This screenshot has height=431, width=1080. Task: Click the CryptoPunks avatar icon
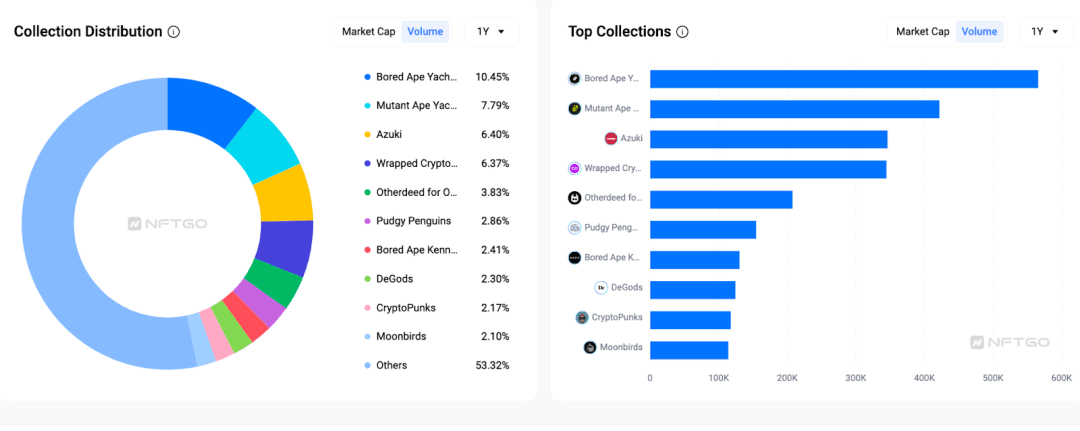click(582, 318)
